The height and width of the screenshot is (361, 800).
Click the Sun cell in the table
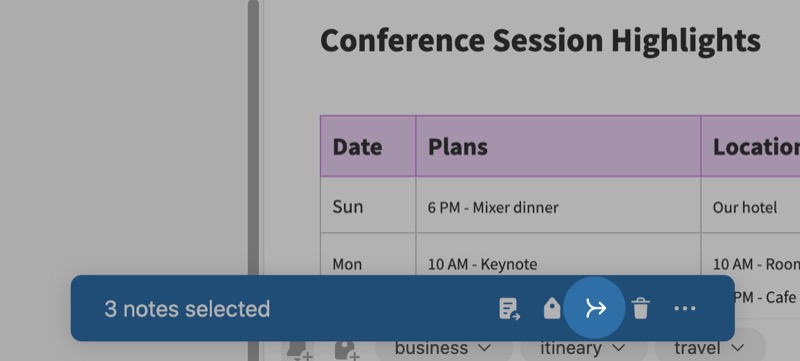tap(368, 205)
